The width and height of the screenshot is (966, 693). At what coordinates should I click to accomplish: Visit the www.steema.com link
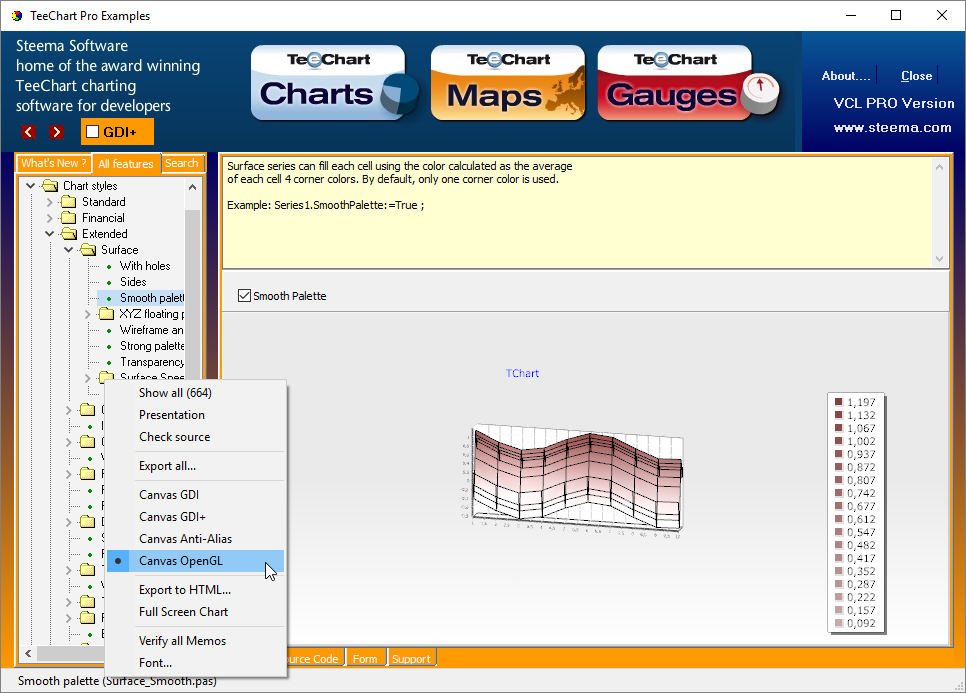[893, 128]
